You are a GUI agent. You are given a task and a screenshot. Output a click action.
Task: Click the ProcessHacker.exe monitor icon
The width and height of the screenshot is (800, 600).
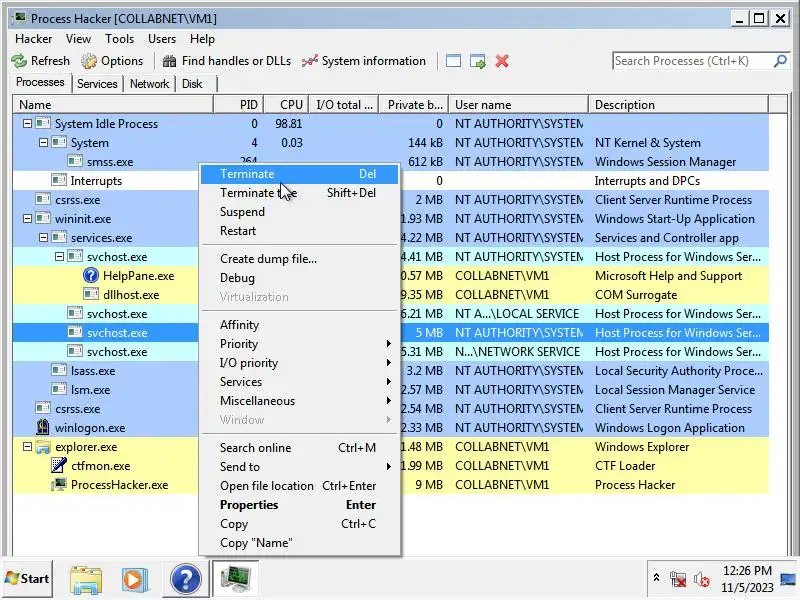[x=59, y=485]
